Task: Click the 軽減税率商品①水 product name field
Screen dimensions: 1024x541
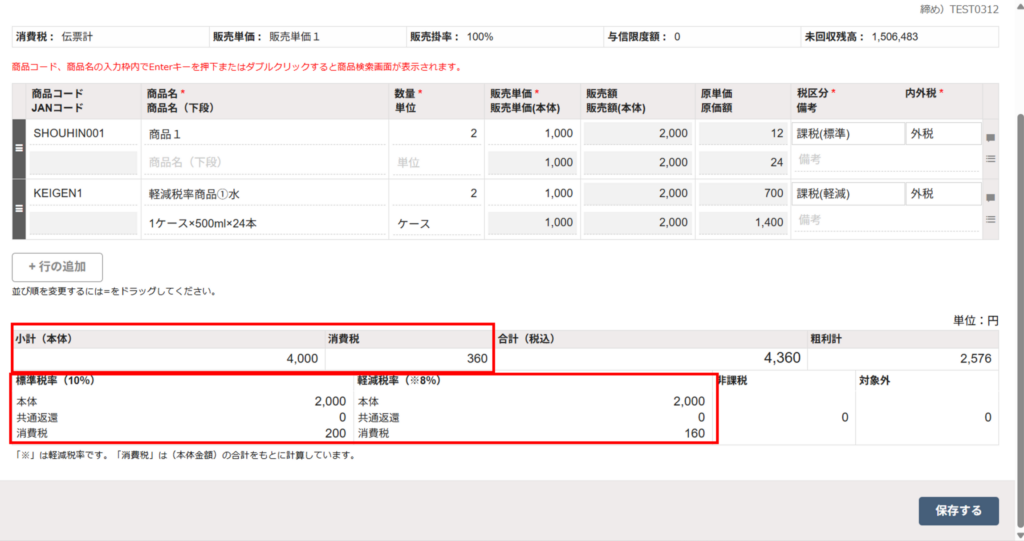Action: coord(265,194)
